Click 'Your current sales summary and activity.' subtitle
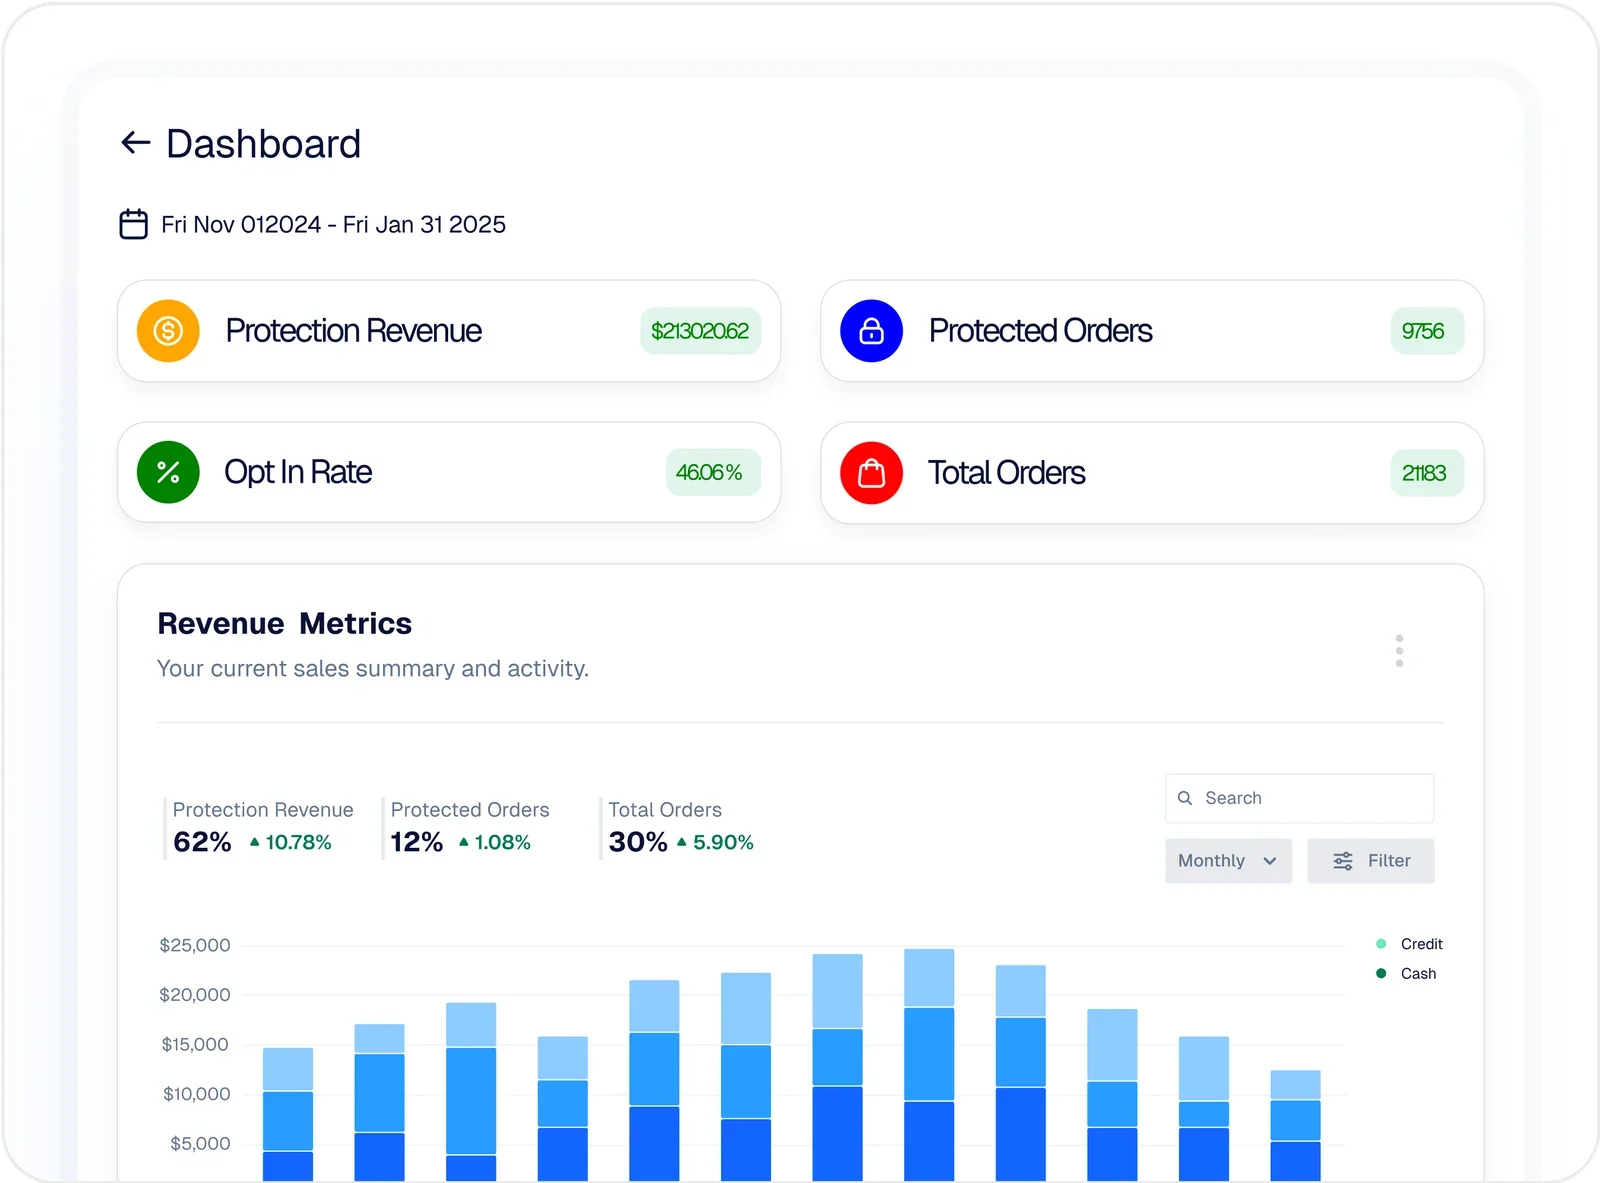 [373, 668]
